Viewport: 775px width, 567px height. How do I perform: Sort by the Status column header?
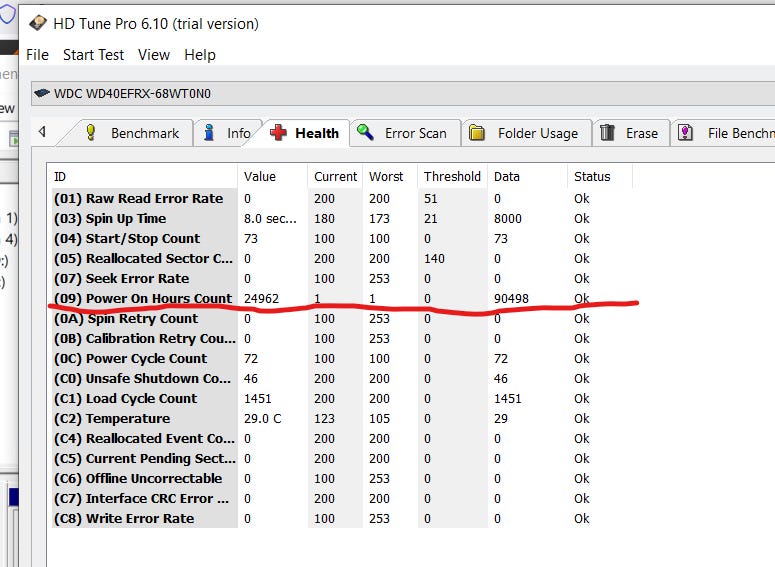[x=592, y=177]
